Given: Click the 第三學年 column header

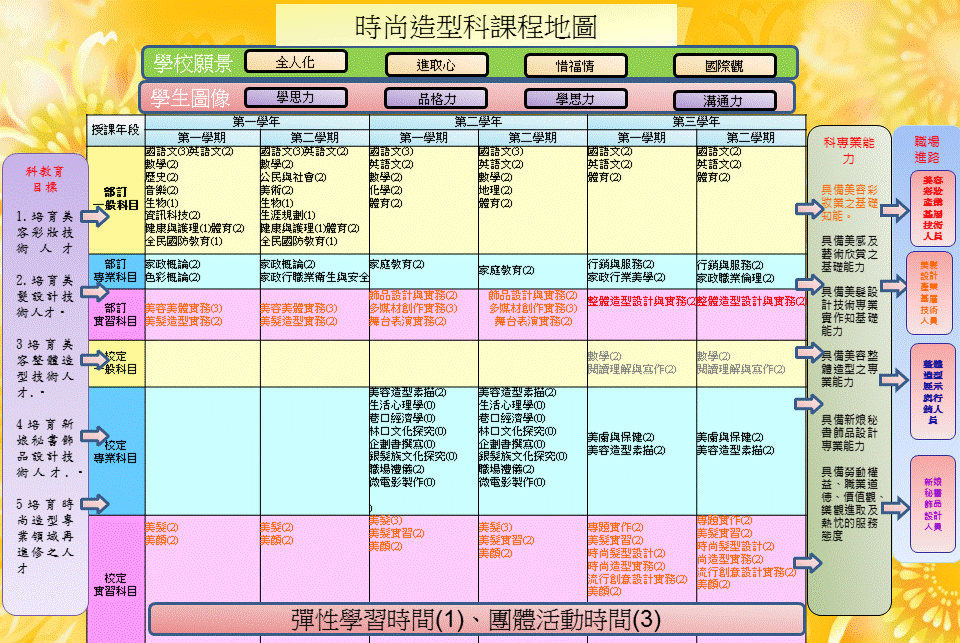Looking at the screenshot, I should pos(696,122).
